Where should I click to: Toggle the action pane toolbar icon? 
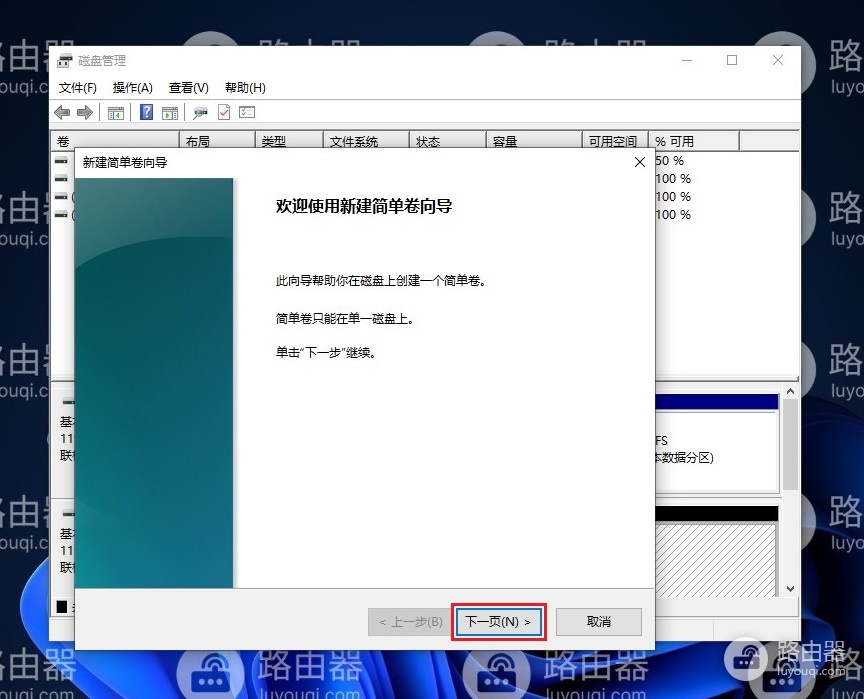point(170,113)
